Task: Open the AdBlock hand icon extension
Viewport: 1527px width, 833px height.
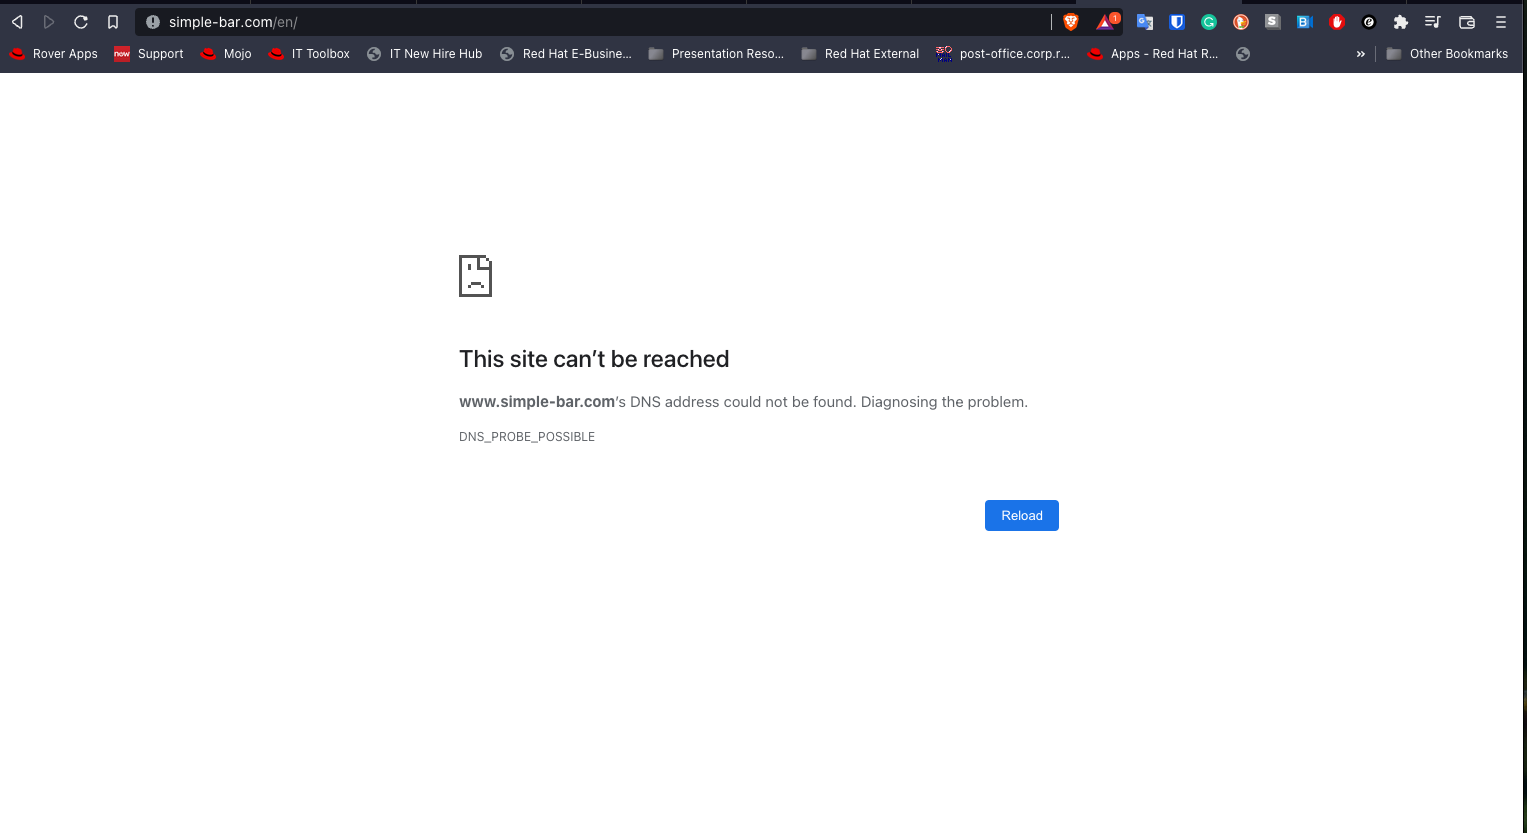Action: coord(1337,21)
